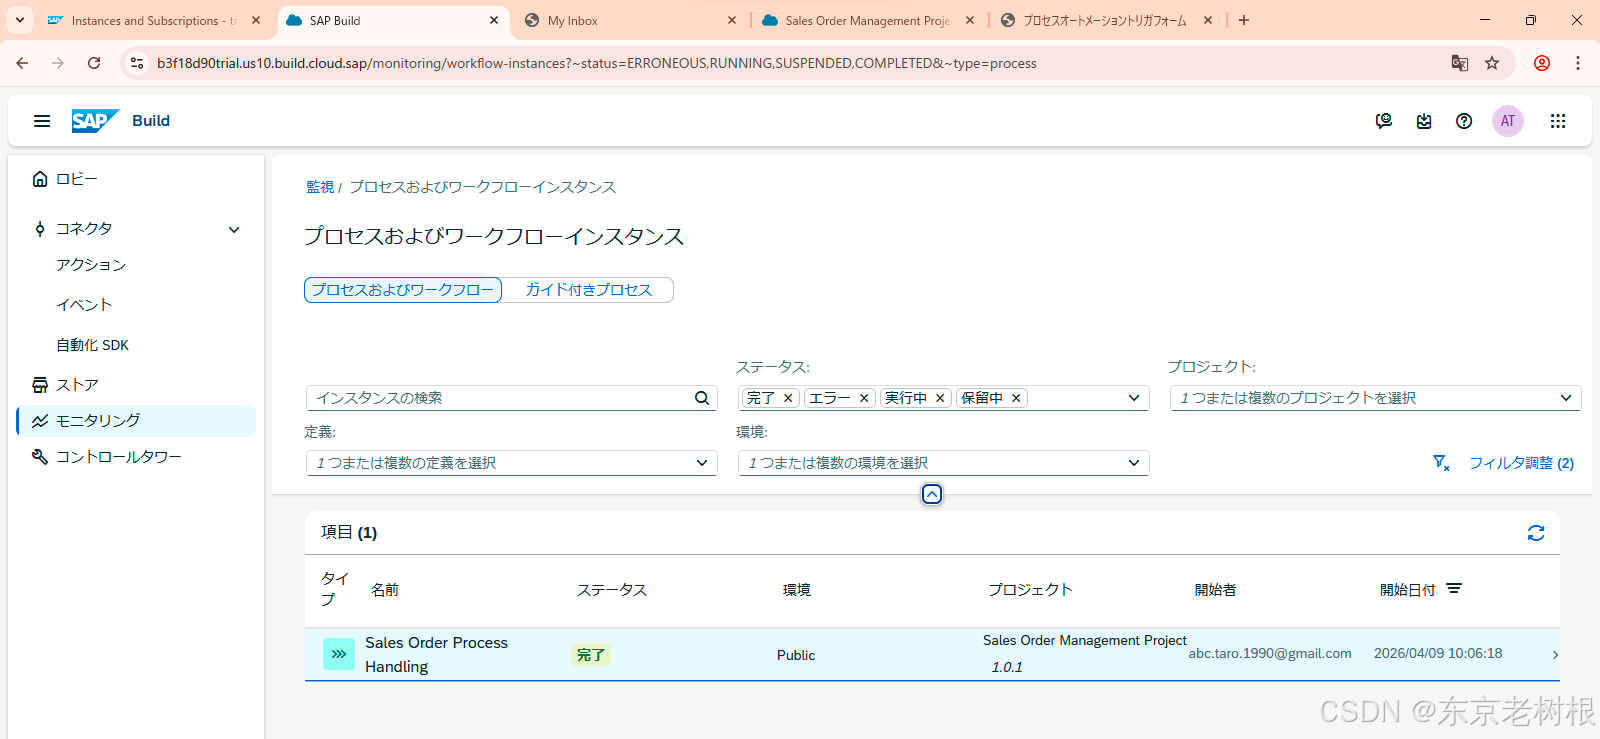This screenshot has width=1600, height=739.
Task: View site information icon in address bar
Action: (x=137, y=63)
